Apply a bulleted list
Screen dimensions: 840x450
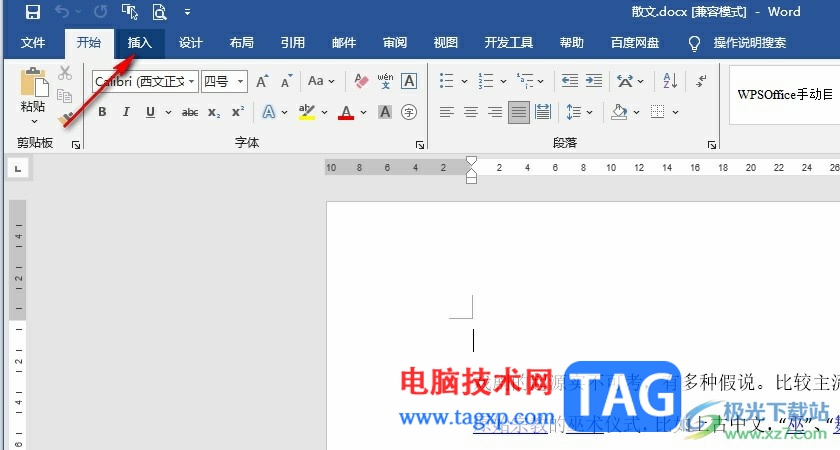click(x=446, y=81)
